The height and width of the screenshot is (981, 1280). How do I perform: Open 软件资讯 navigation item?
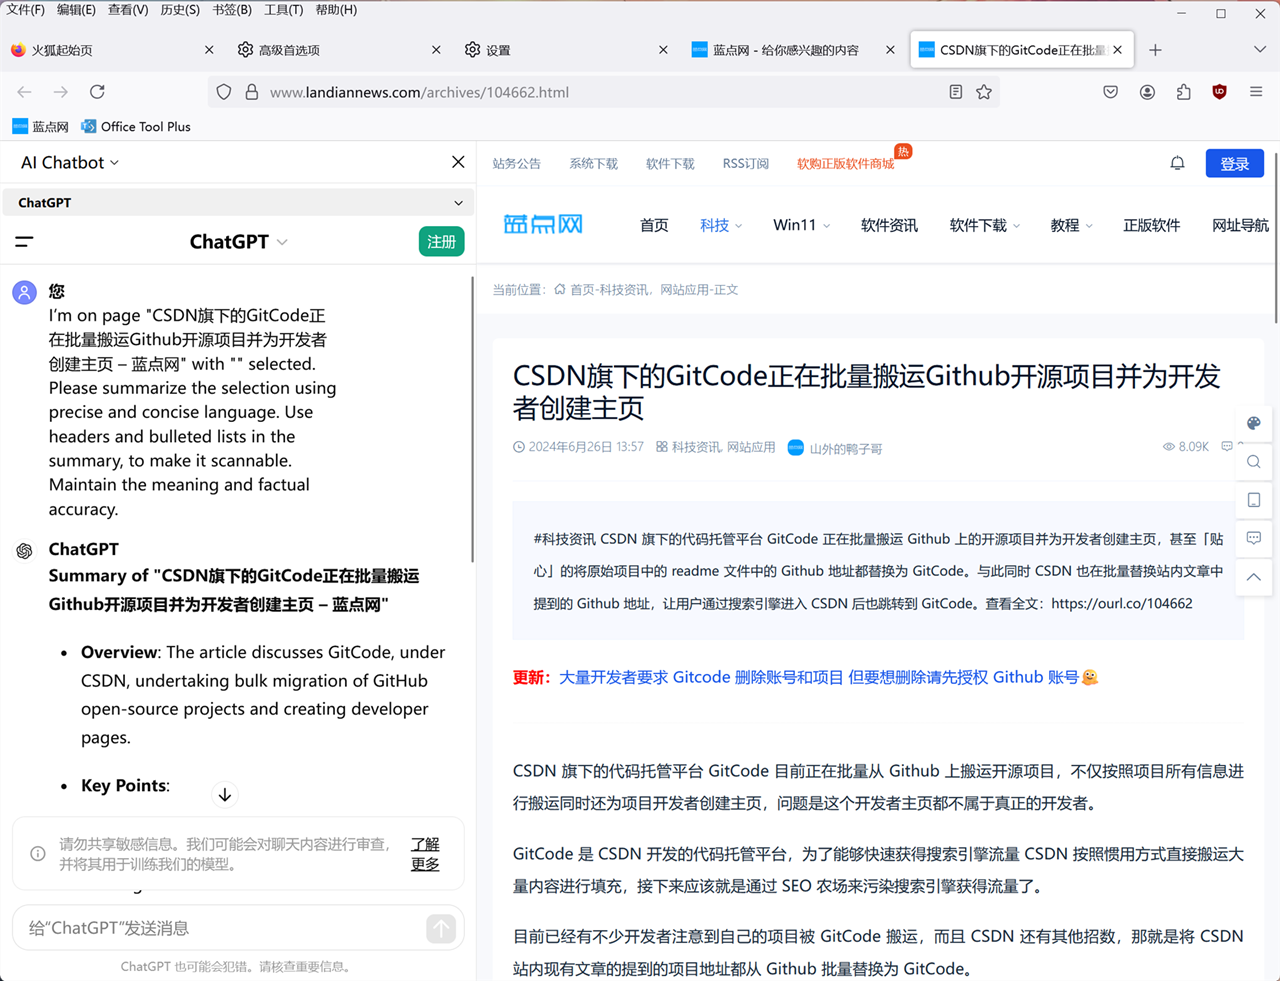[x=889, y=225]
